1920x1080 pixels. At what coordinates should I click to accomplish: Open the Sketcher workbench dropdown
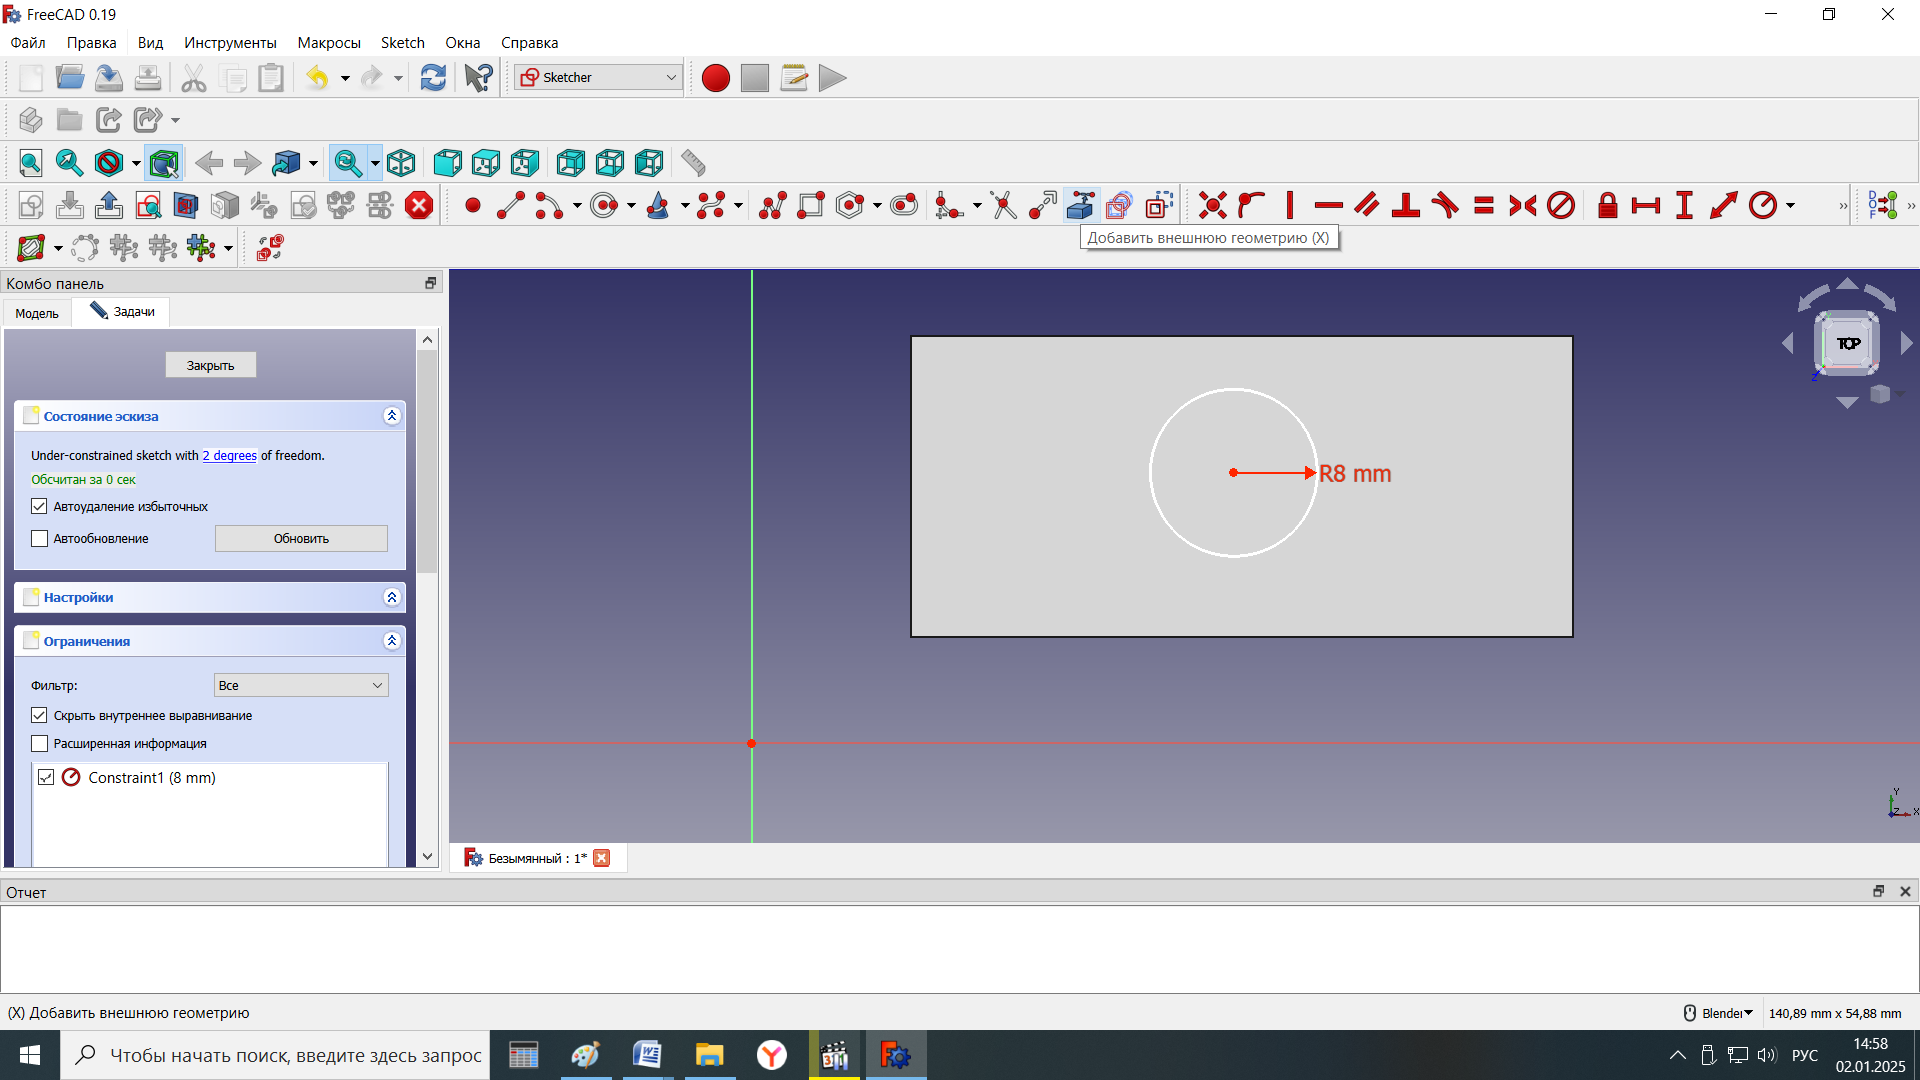pyautogui.click(x=598, y=78)
